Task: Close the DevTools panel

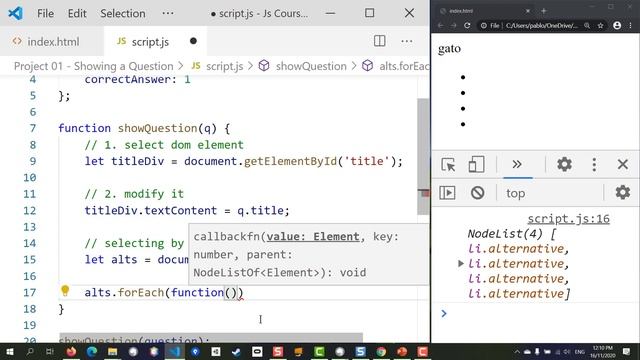Action: pyautogui.click(x=622, y=164)
